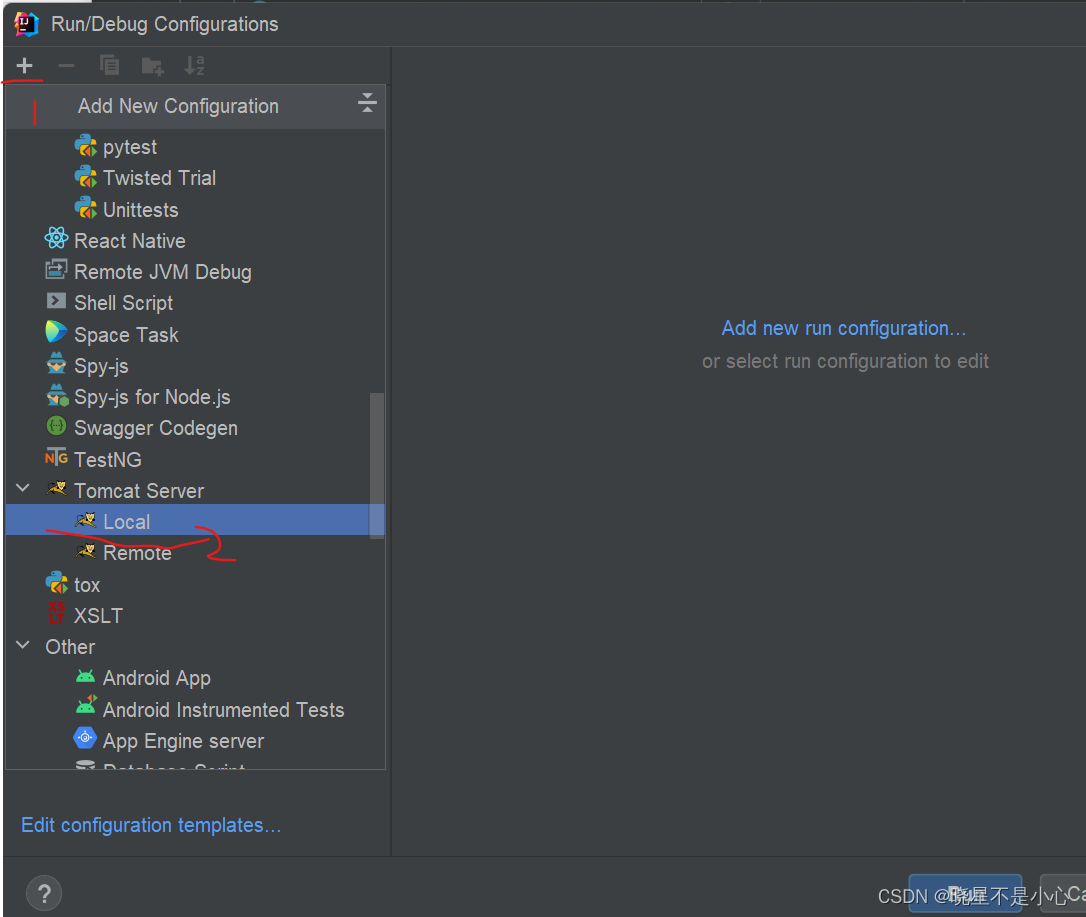Click the question mark help button

tap(44, 893)
